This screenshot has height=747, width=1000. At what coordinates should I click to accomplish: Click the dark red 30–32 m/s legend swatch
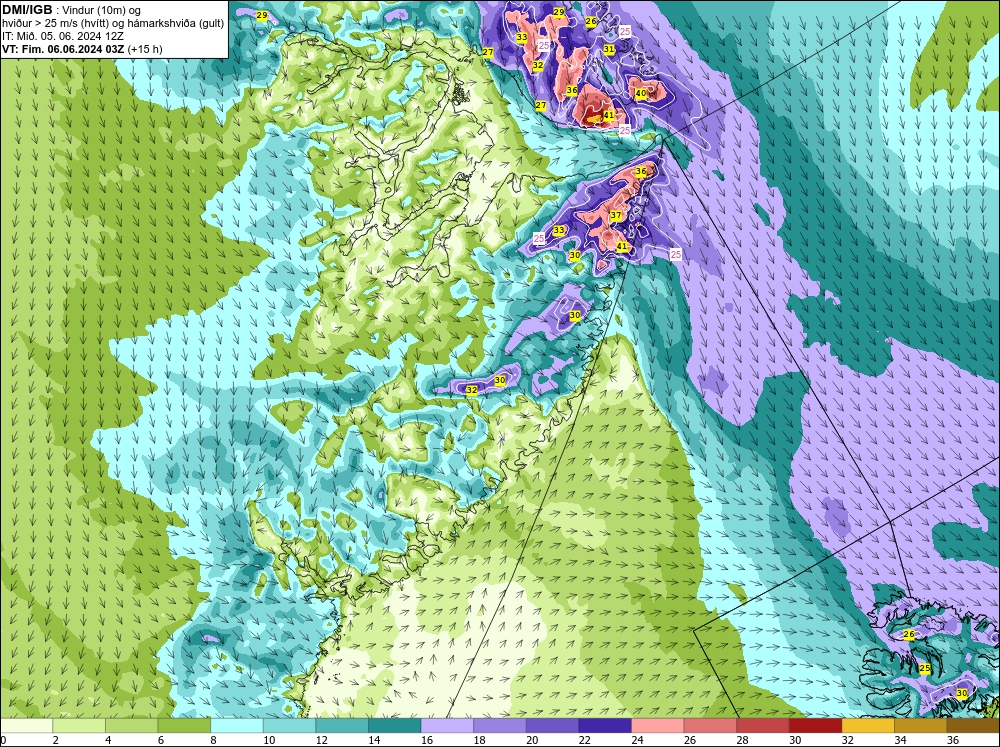(x=815, y=725)
